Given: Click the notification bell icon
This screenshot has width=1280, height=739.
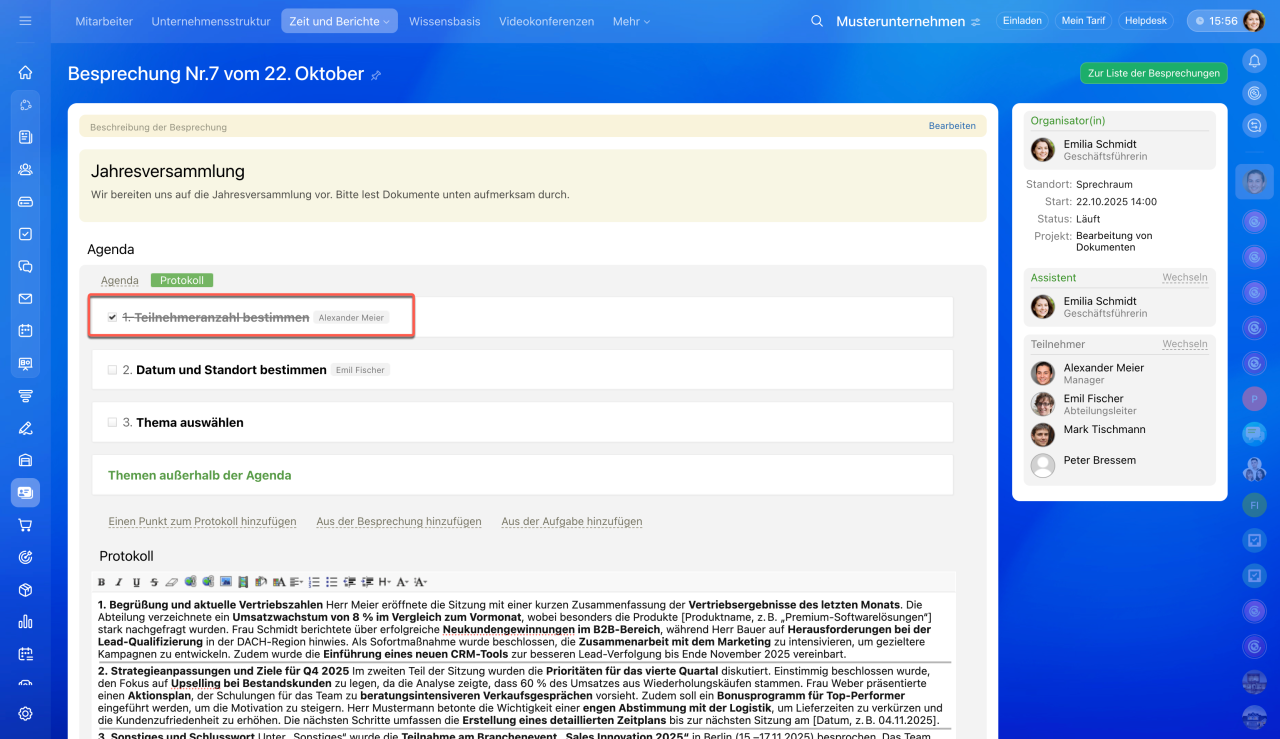Looking at the screenshot, I should coord(1254,61).
